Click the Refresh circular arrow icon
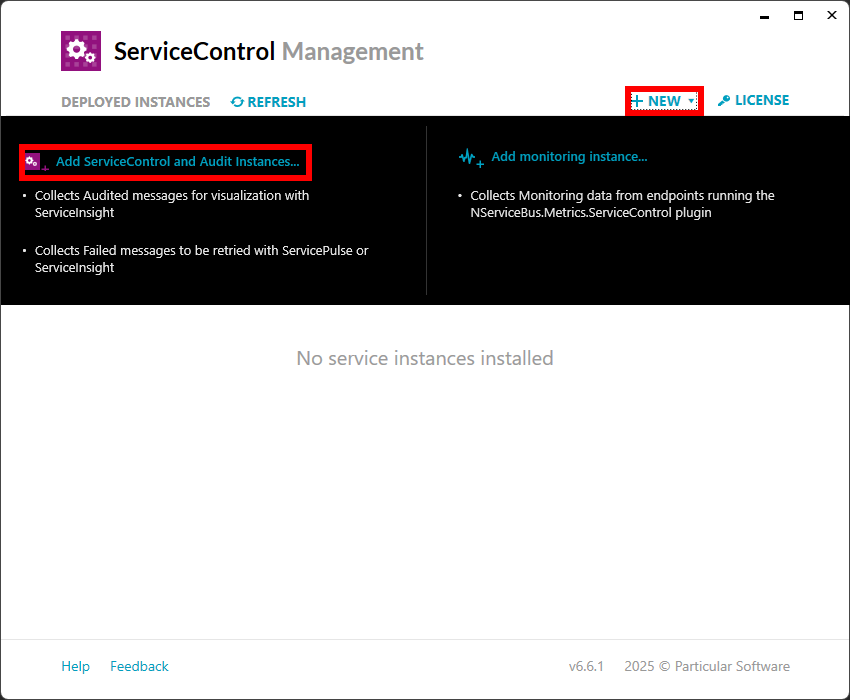 pos(237,102)
